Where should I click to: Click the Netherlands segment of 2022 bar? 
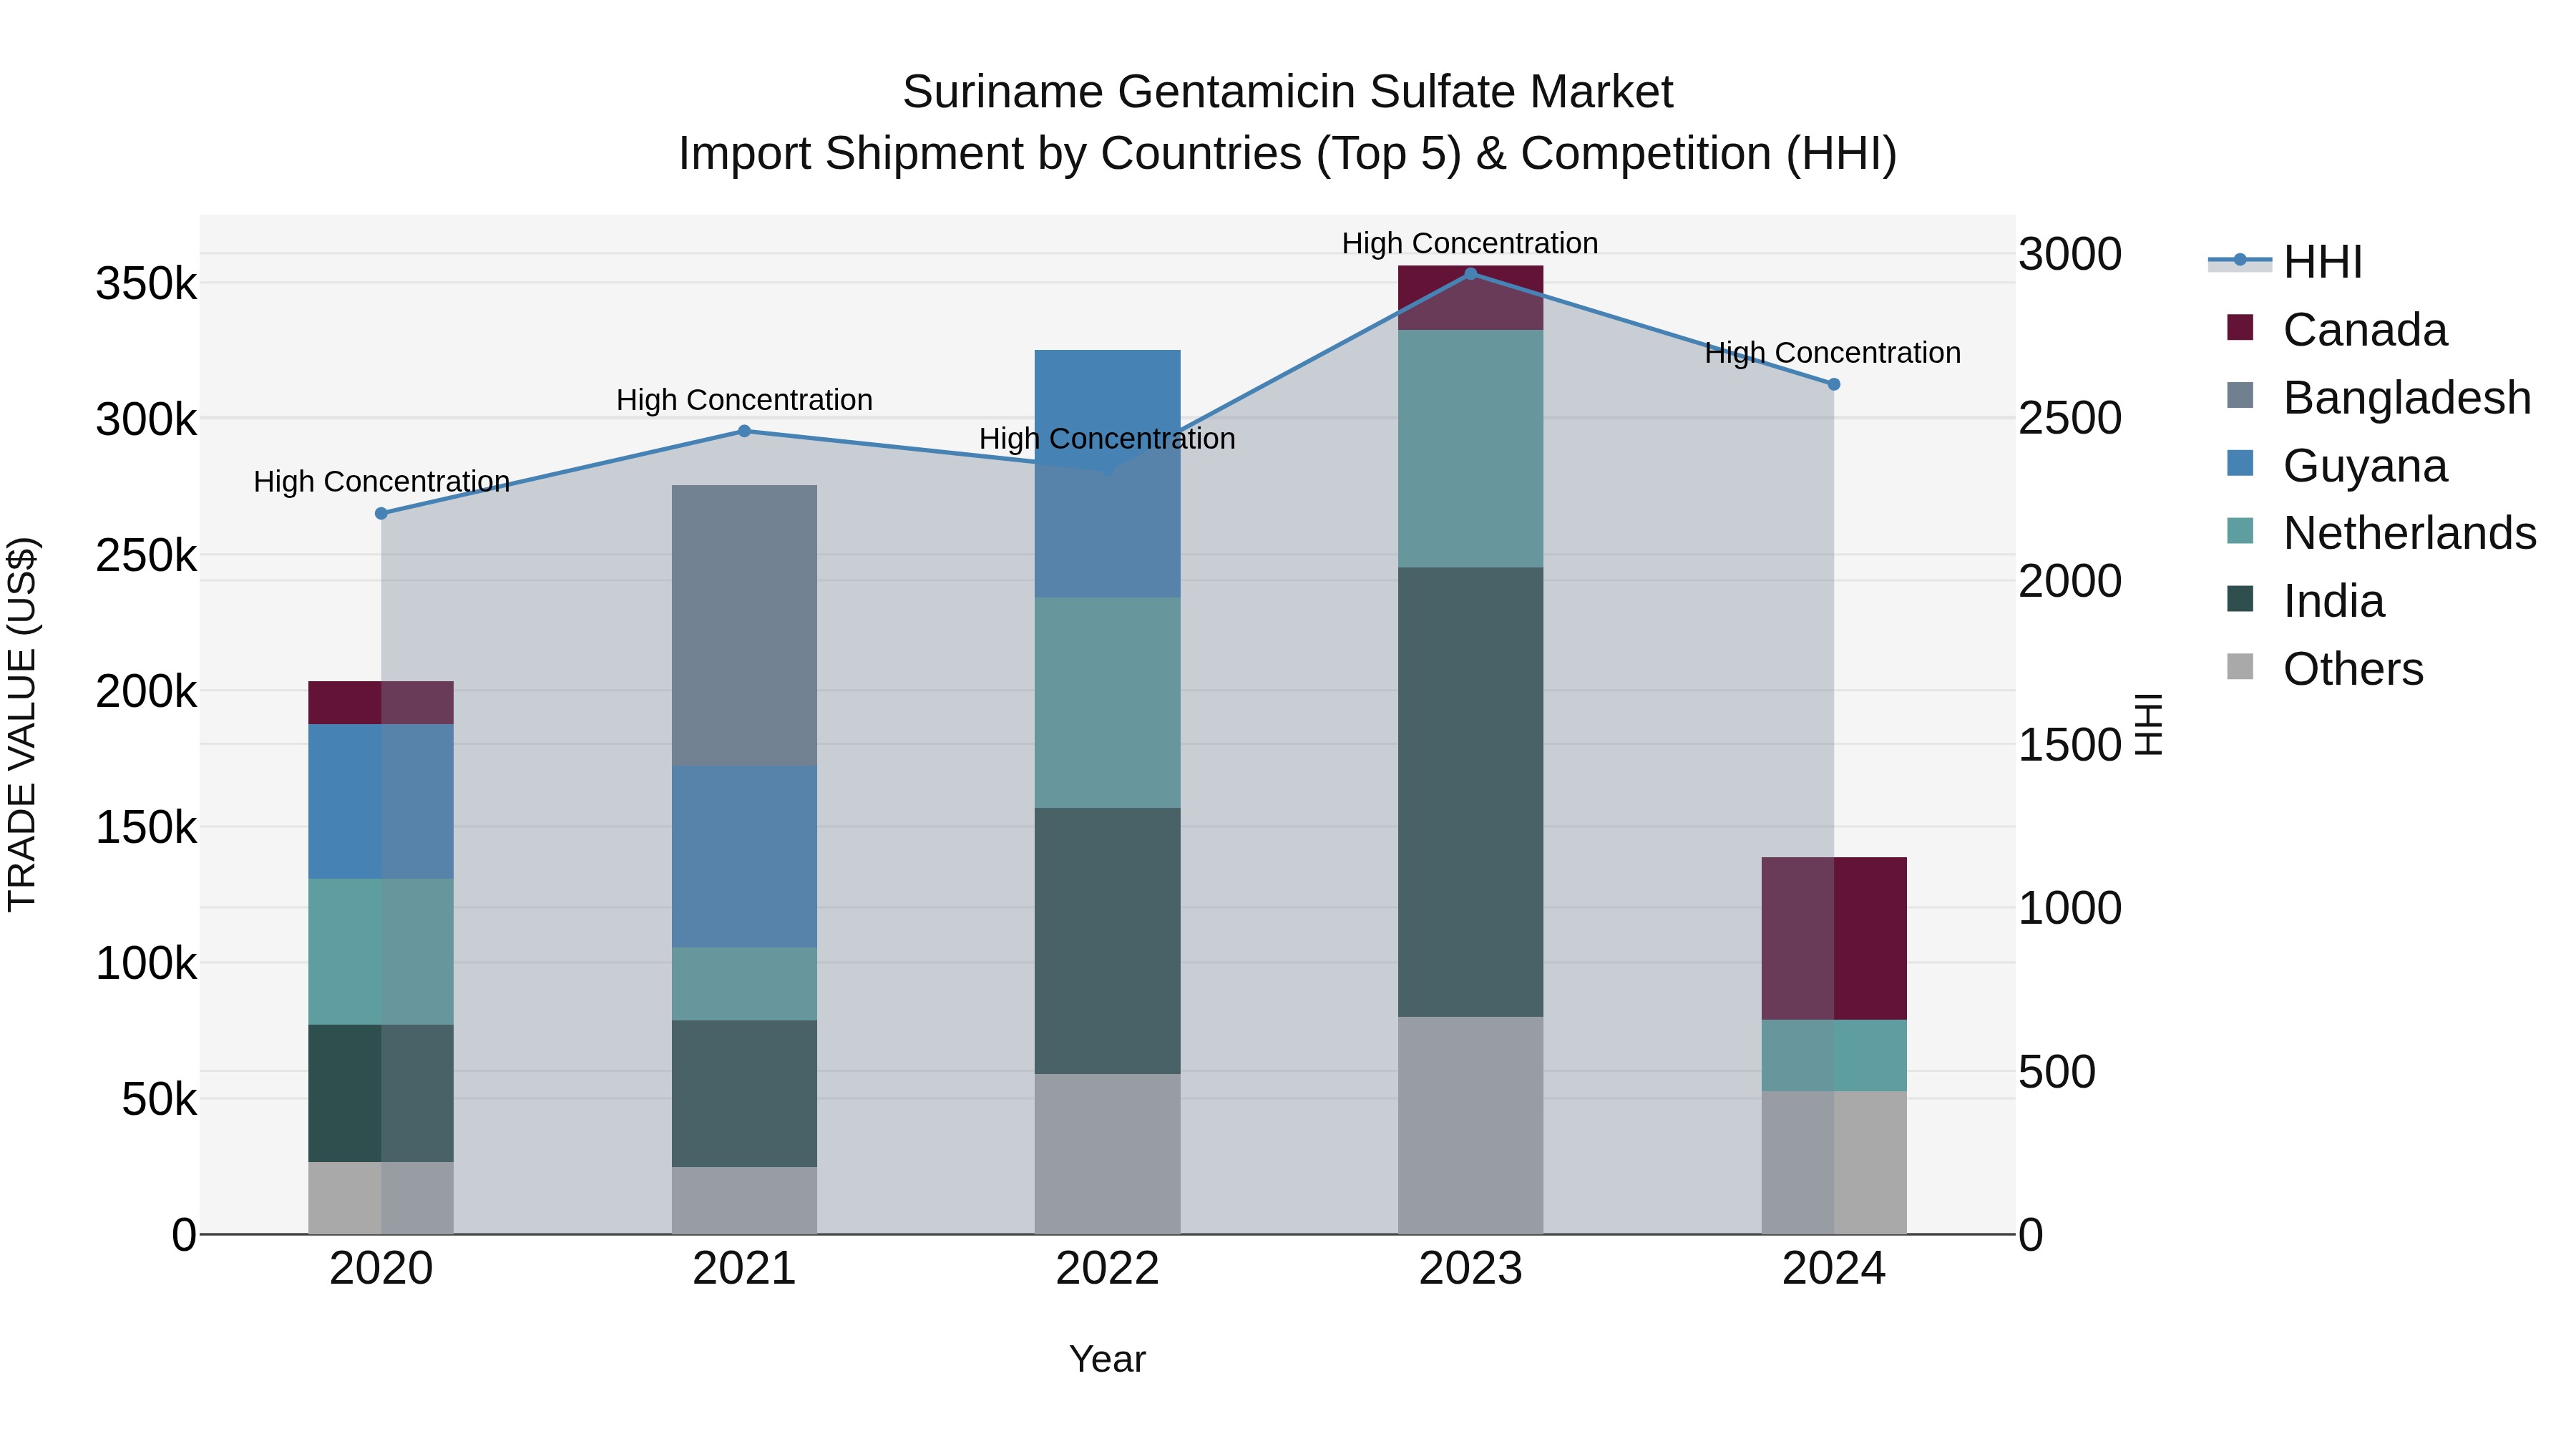coord(1107,703)
